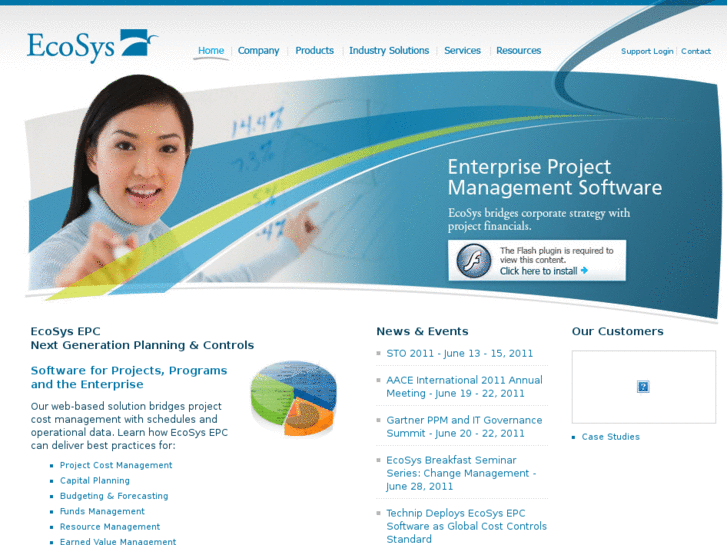Click the broken image placeholder in Our Customers

coord(643,386)
